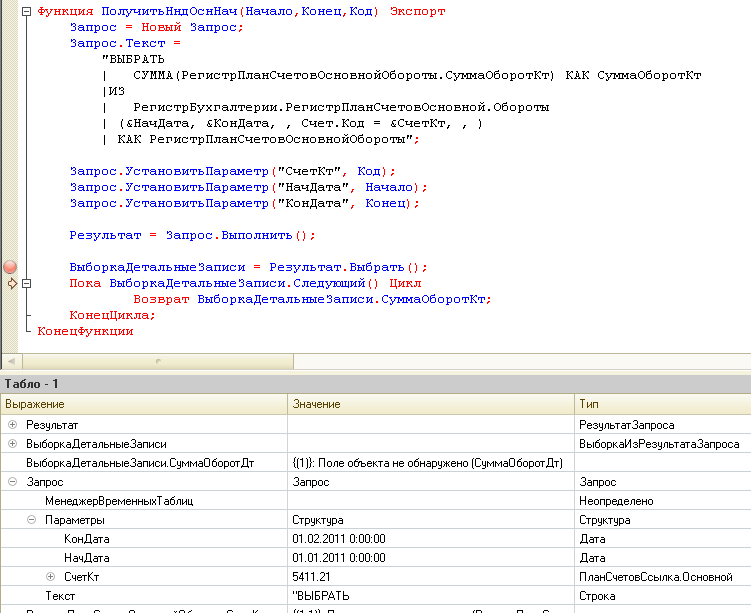
Task: Click the СУММА(...) КАК СуммаОборотКт query line
Action: tap(417, 75)
